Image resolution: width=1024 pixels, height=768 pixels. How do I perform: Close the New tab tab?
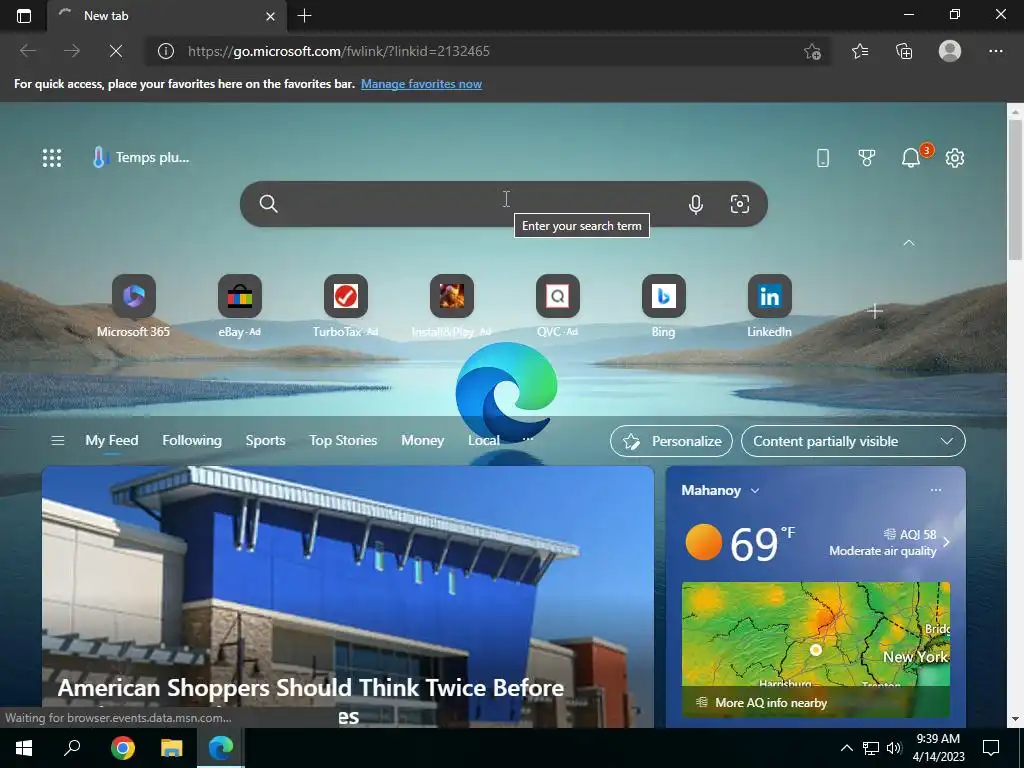coord(270,16)
